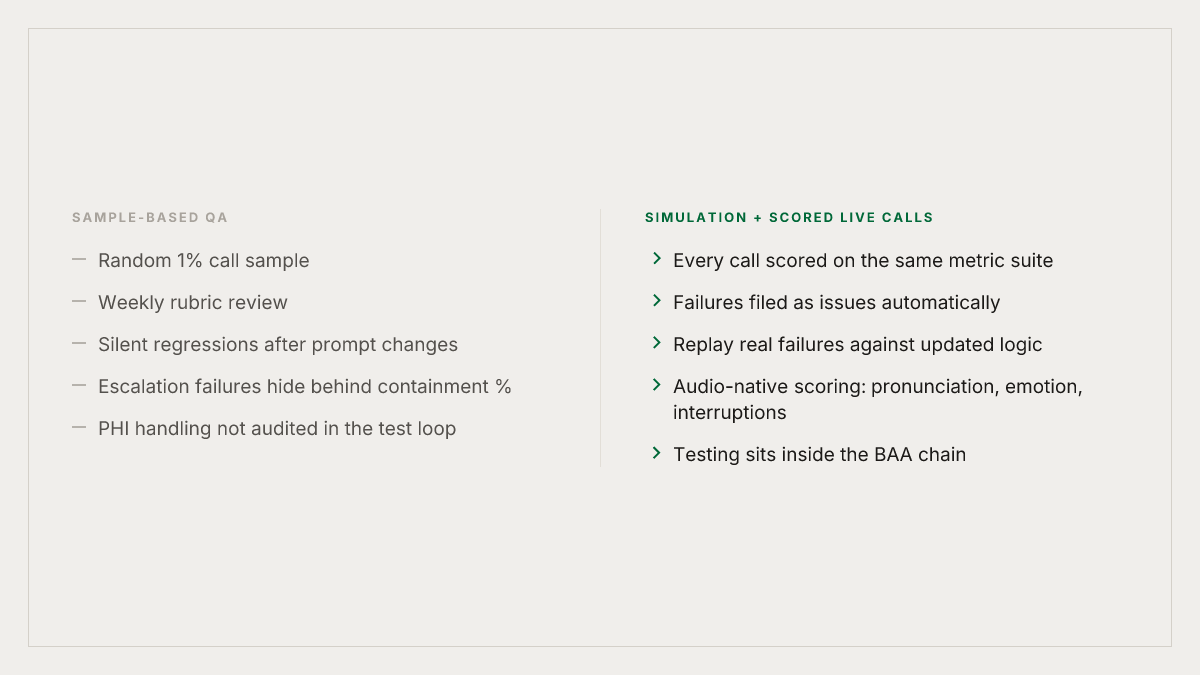Click the vertical divider between the columns

[x=600, y=338]
